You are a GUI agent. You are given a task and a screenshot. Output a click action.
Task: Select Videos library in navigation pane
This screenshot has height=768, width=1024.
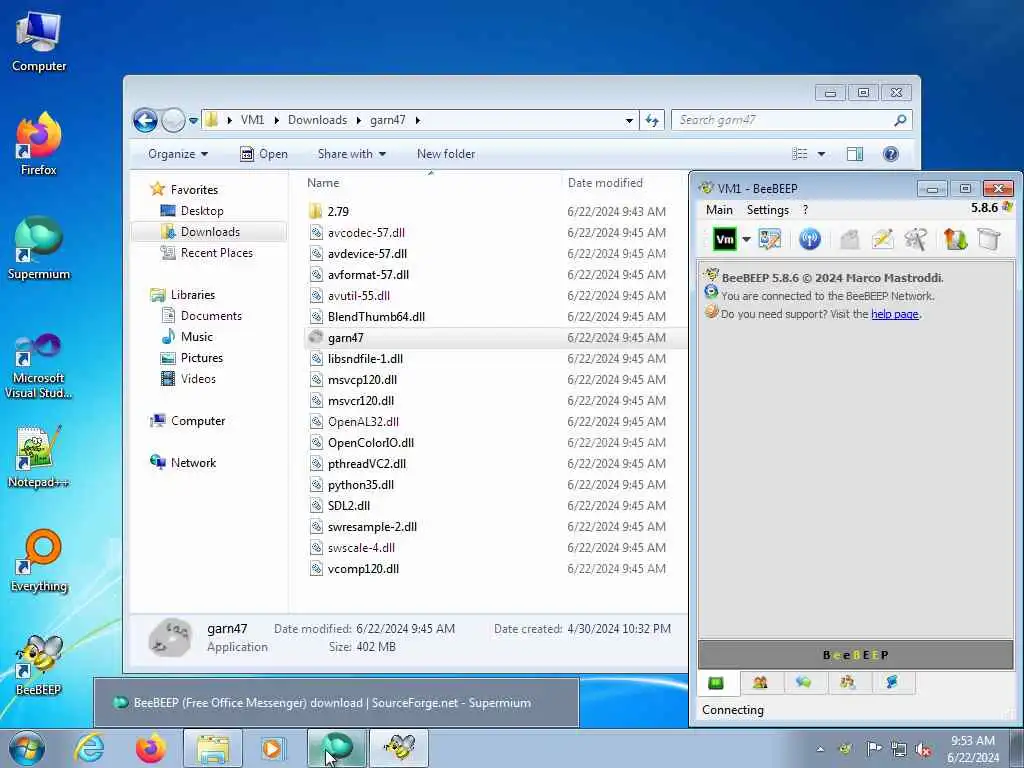[198, 379]
